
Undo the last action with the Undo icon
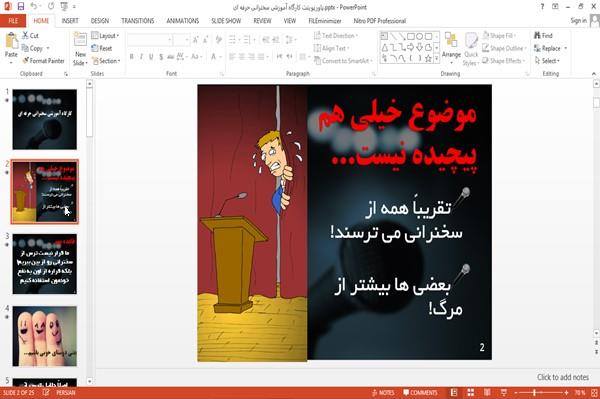point(34,7)
